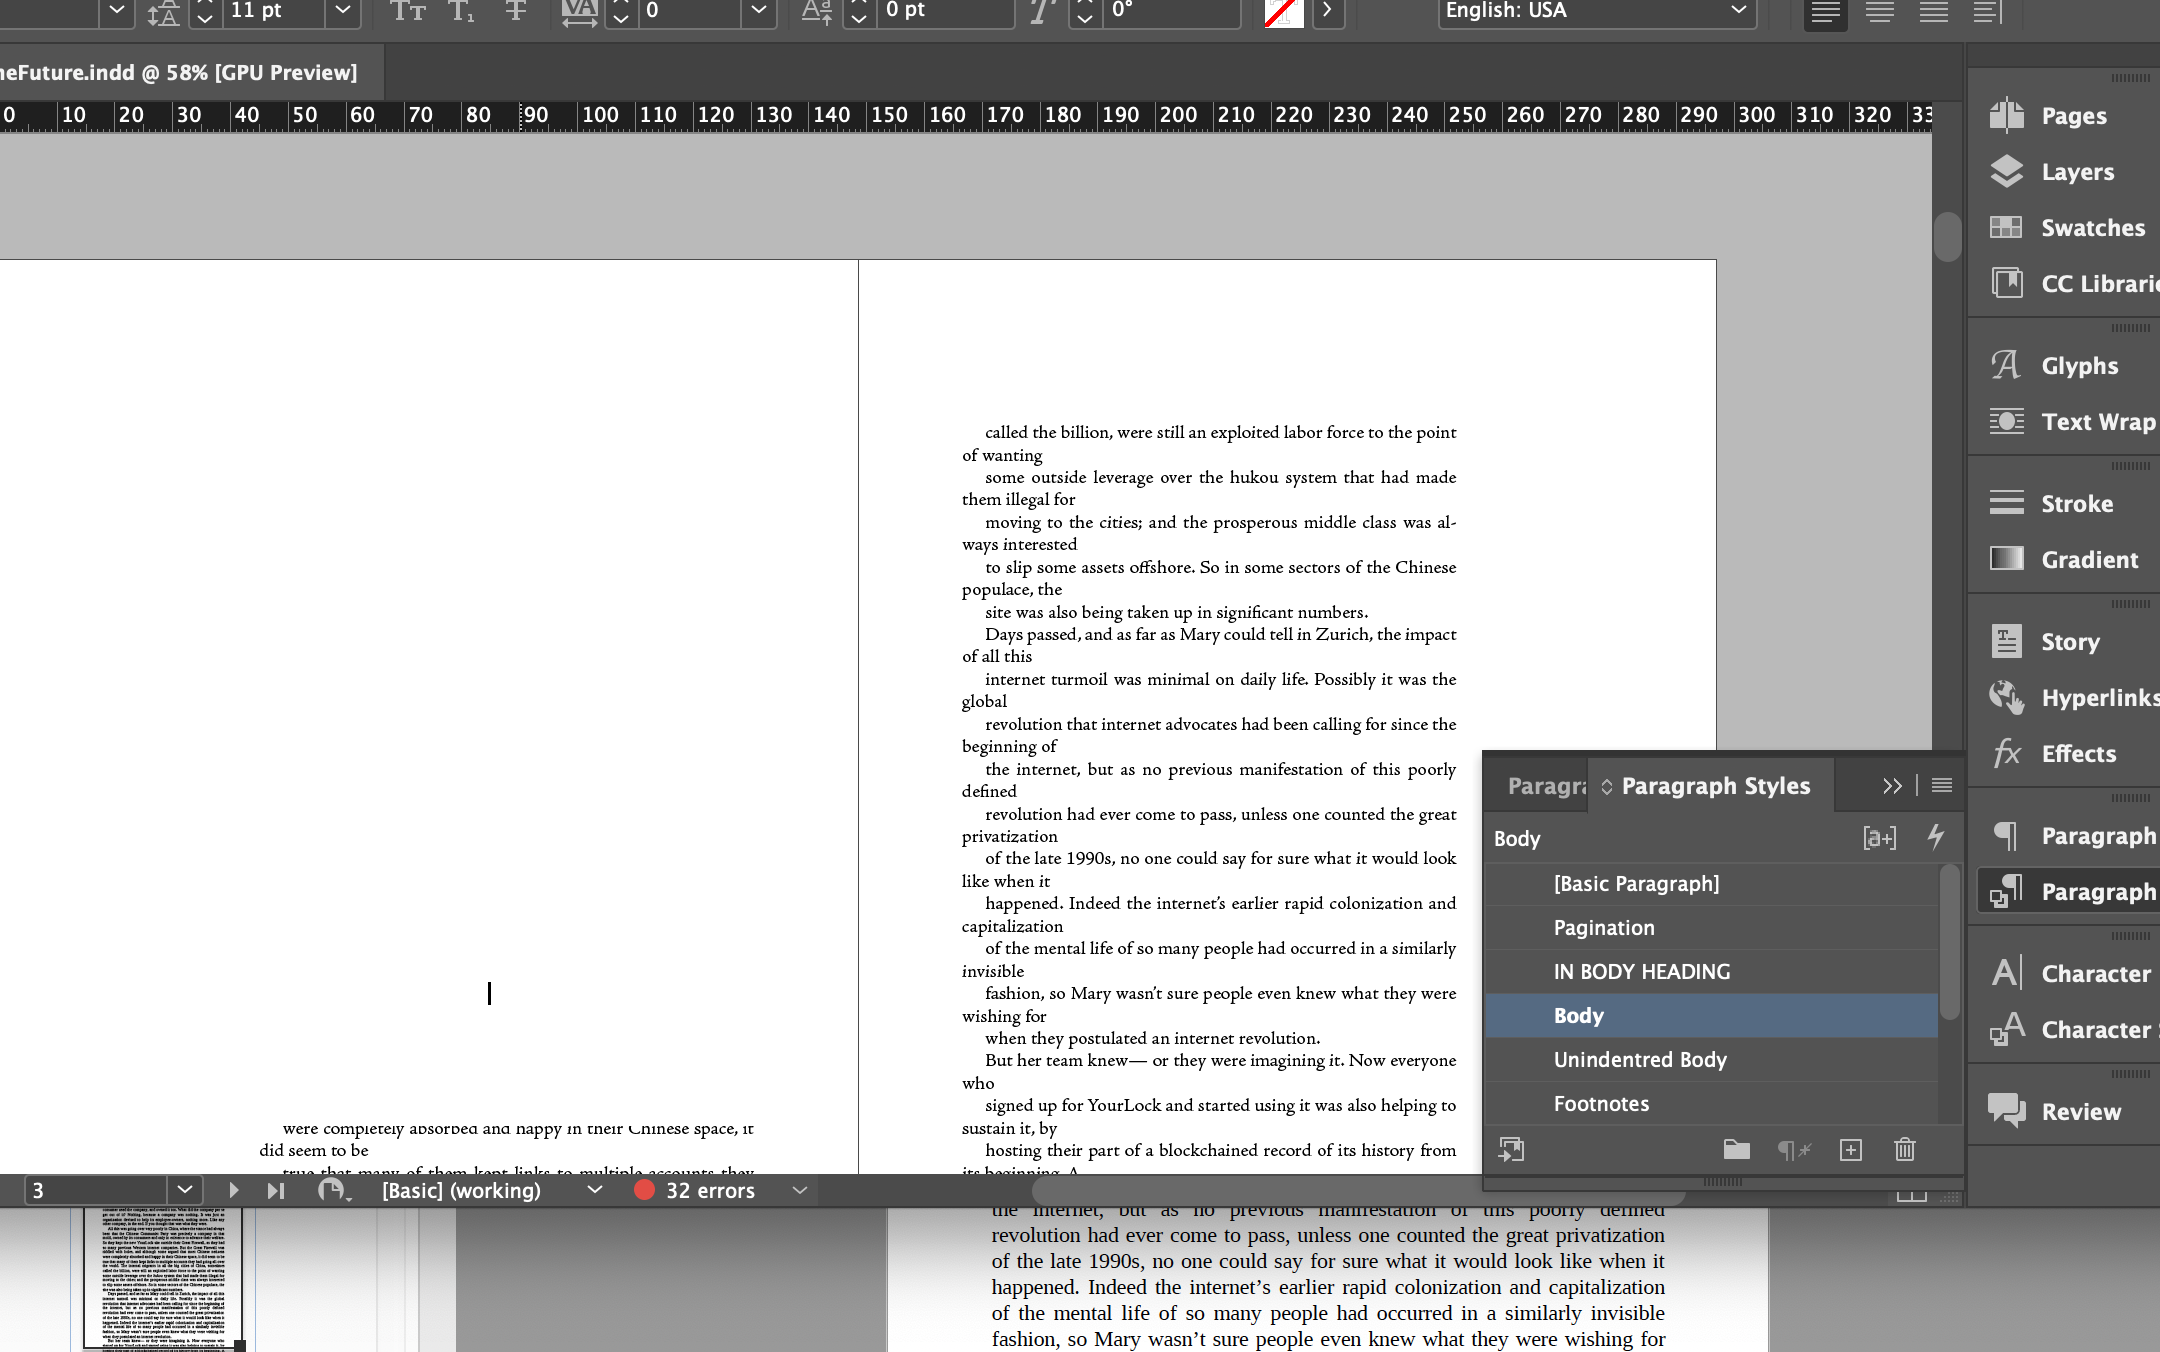Switch to the Review panel
This screenshot has height=1352, width=2160.
[2081, 1111]
